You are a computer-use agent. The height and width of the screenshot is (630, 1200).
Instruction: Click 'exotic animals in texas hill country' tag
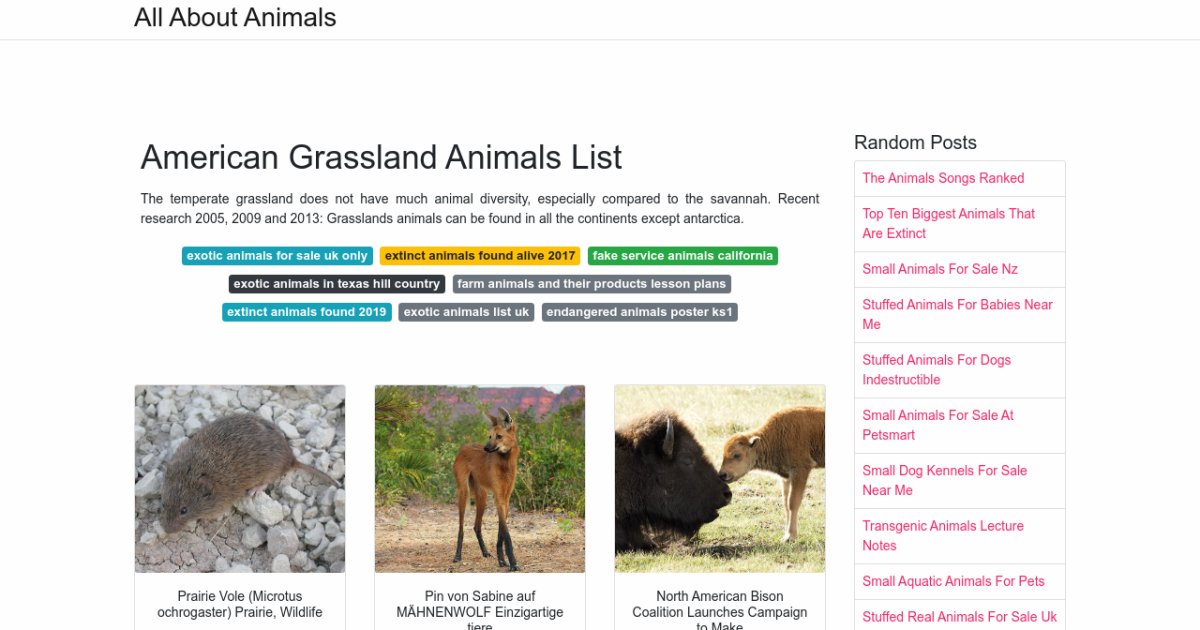[337, 284]
